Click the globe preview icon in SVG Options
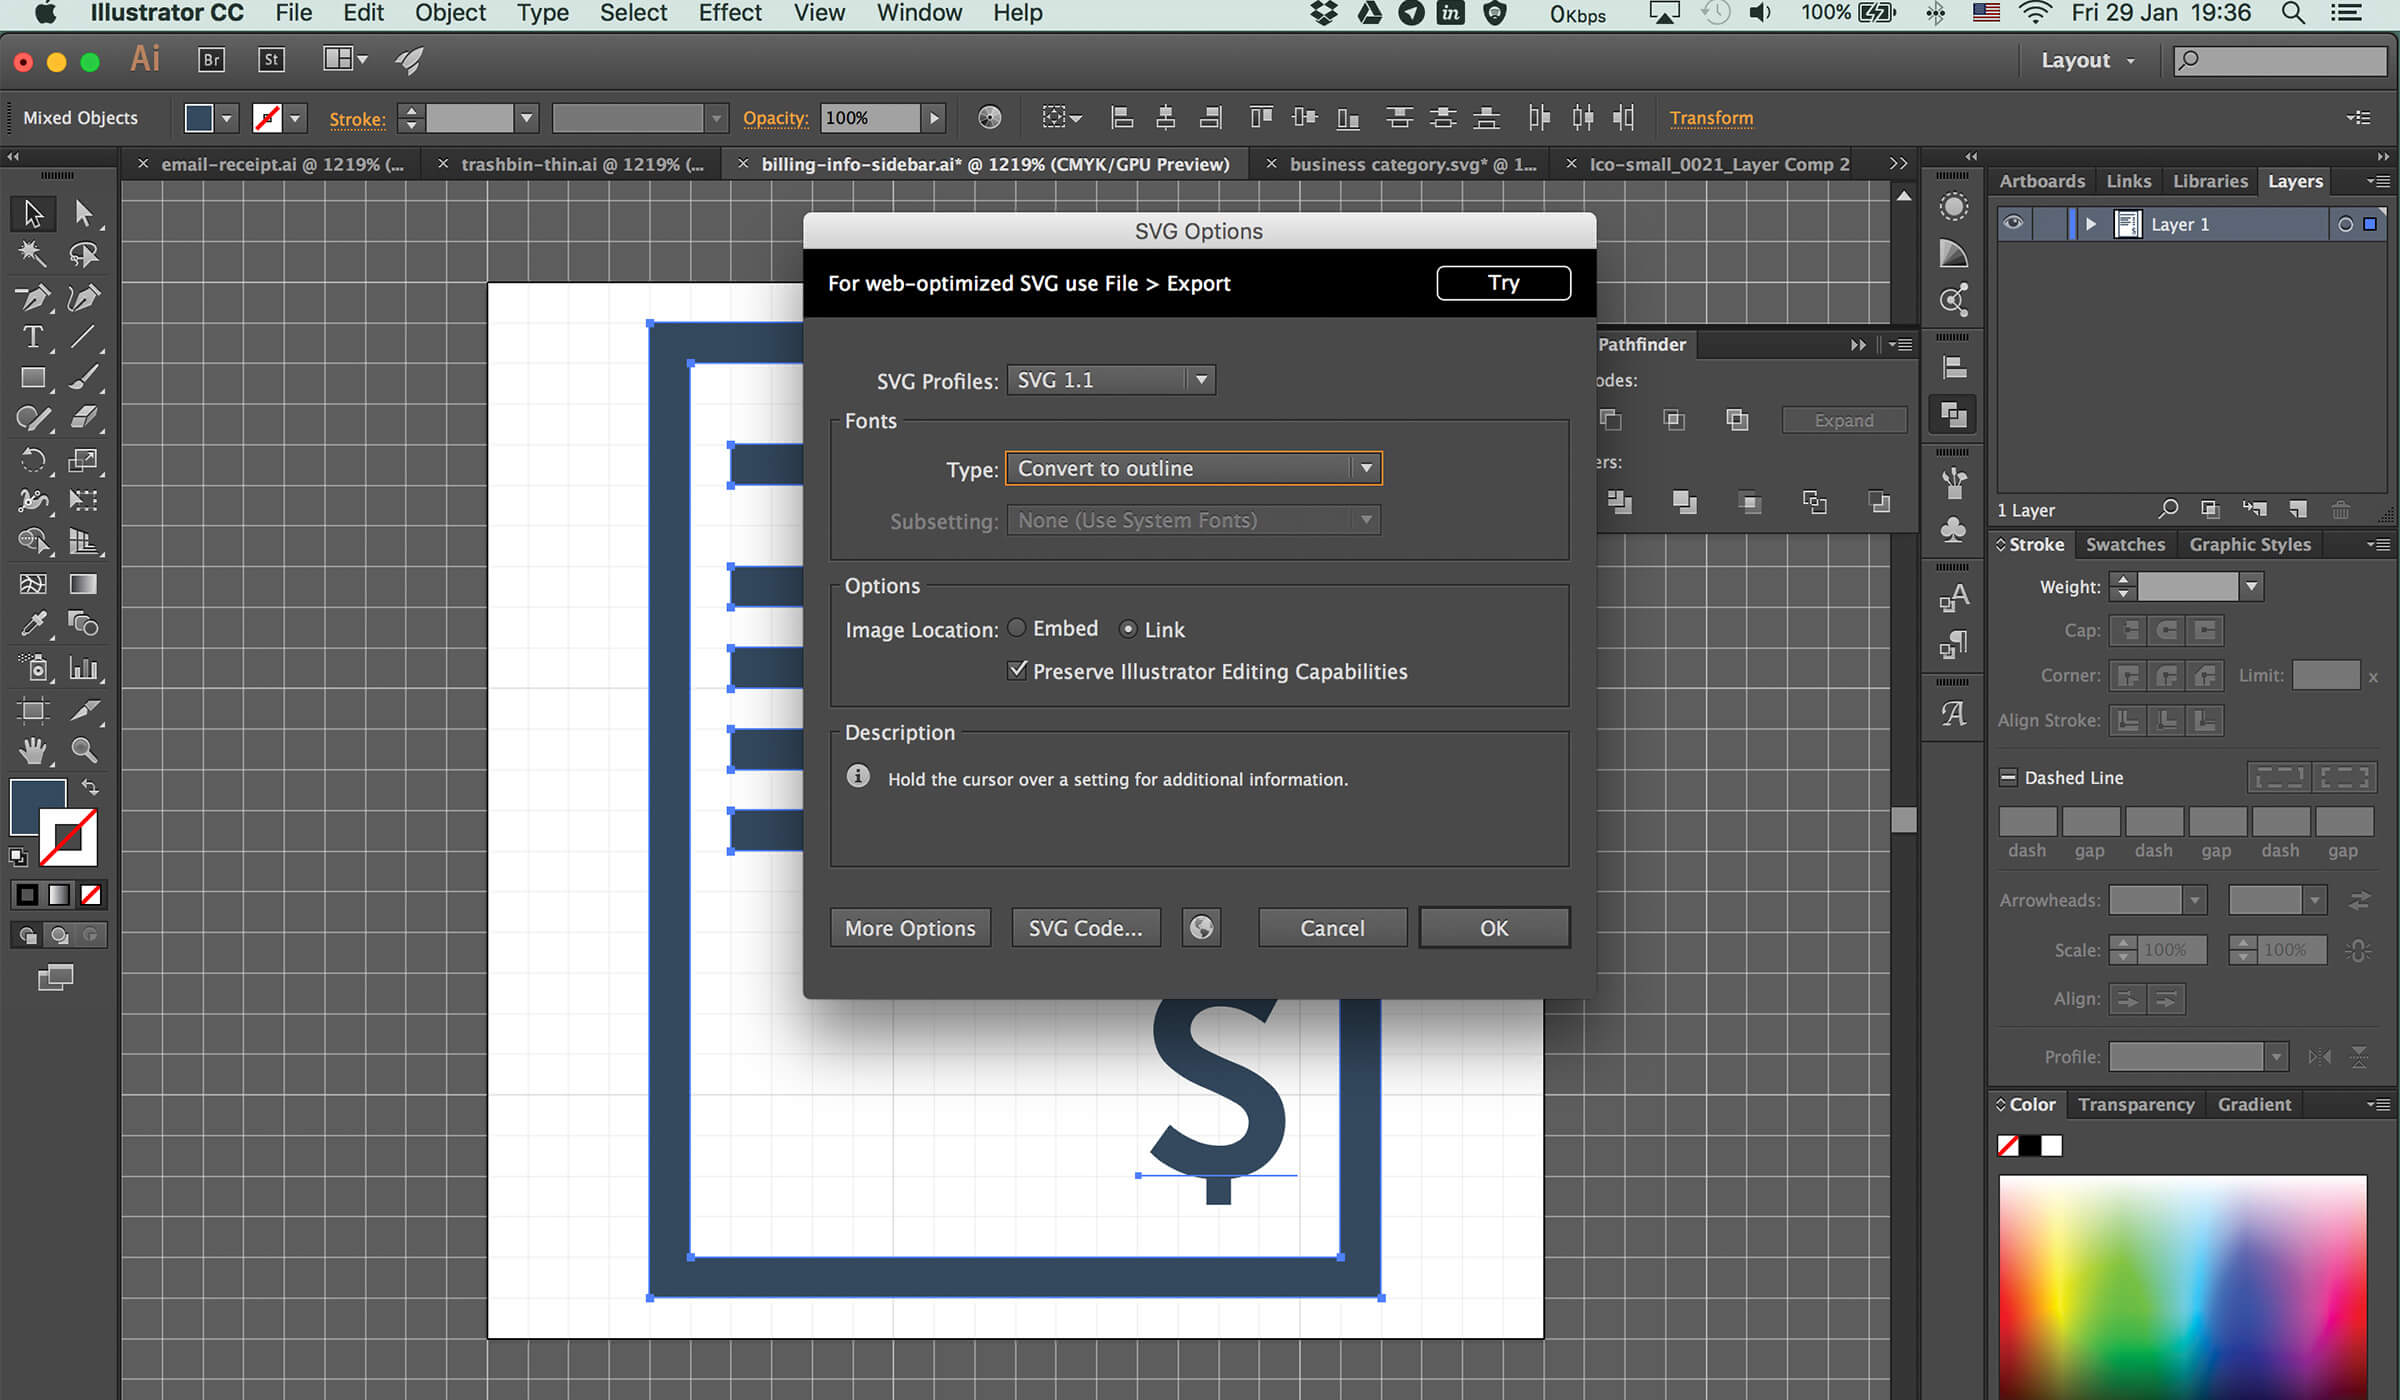This screenshot has width=2400, height=1400. [1201, 928]
